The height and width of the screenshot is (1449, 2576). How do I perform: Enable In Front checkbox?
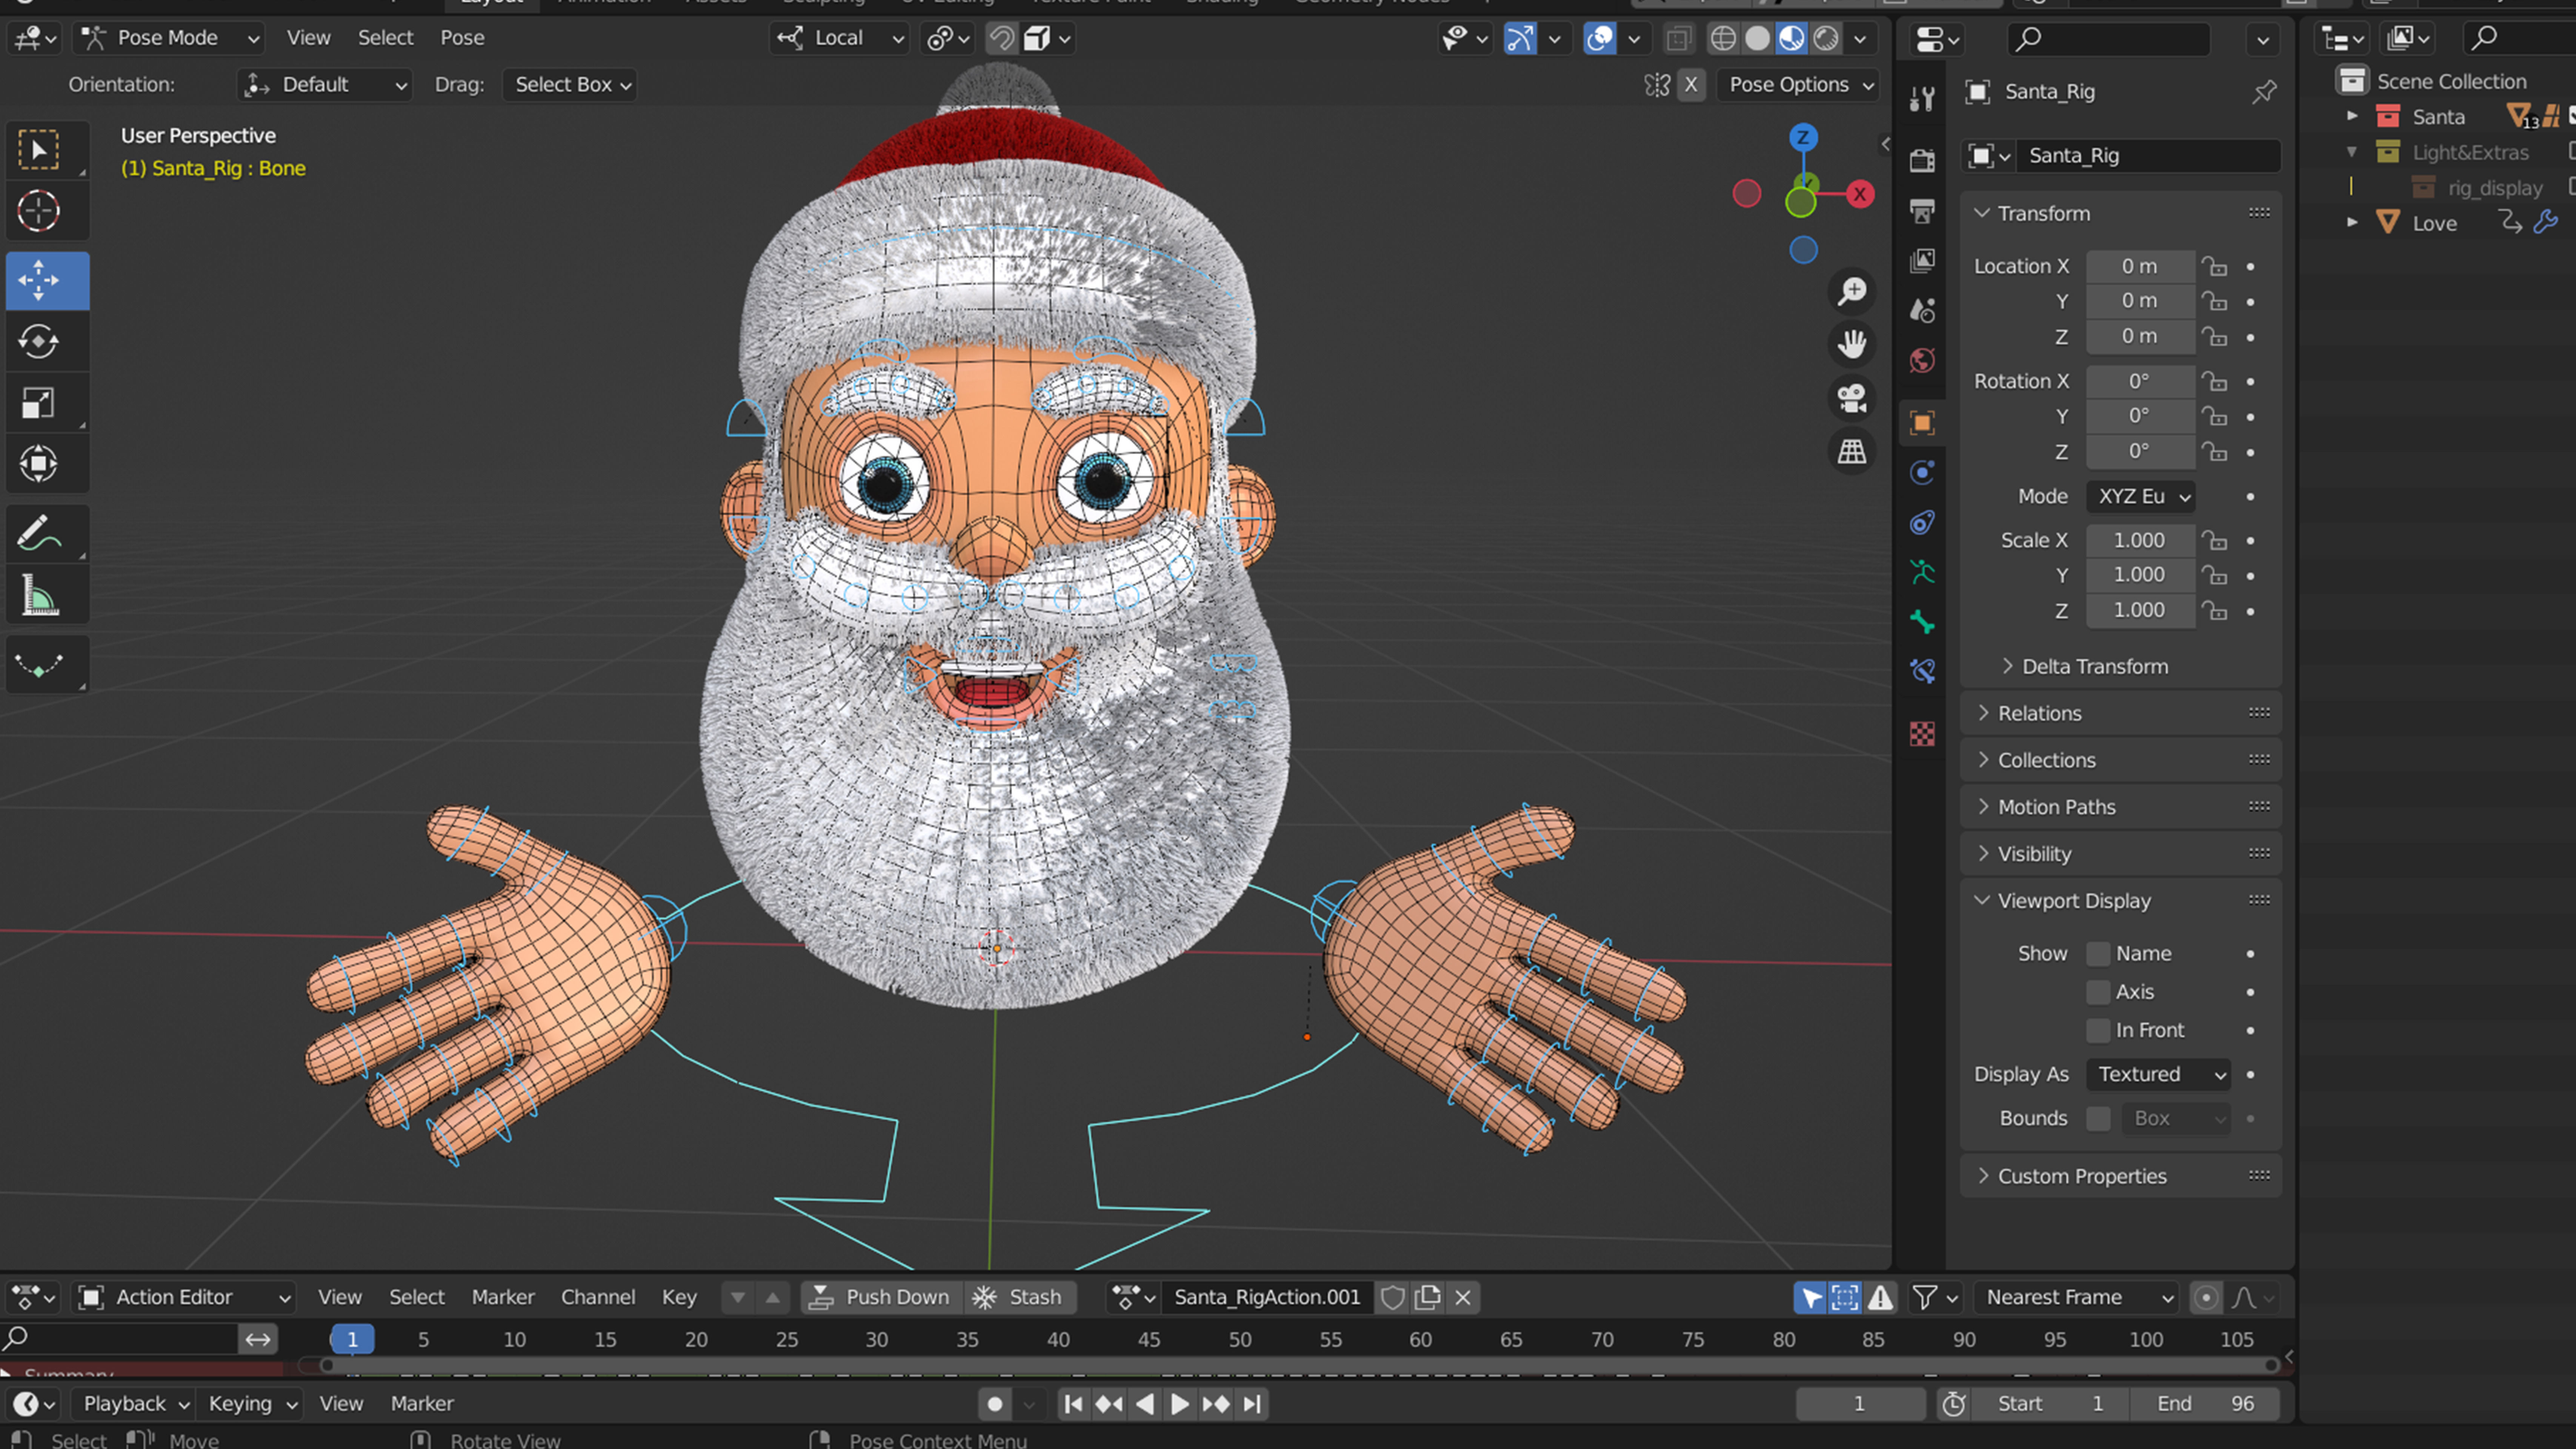click(2098, 1030)
